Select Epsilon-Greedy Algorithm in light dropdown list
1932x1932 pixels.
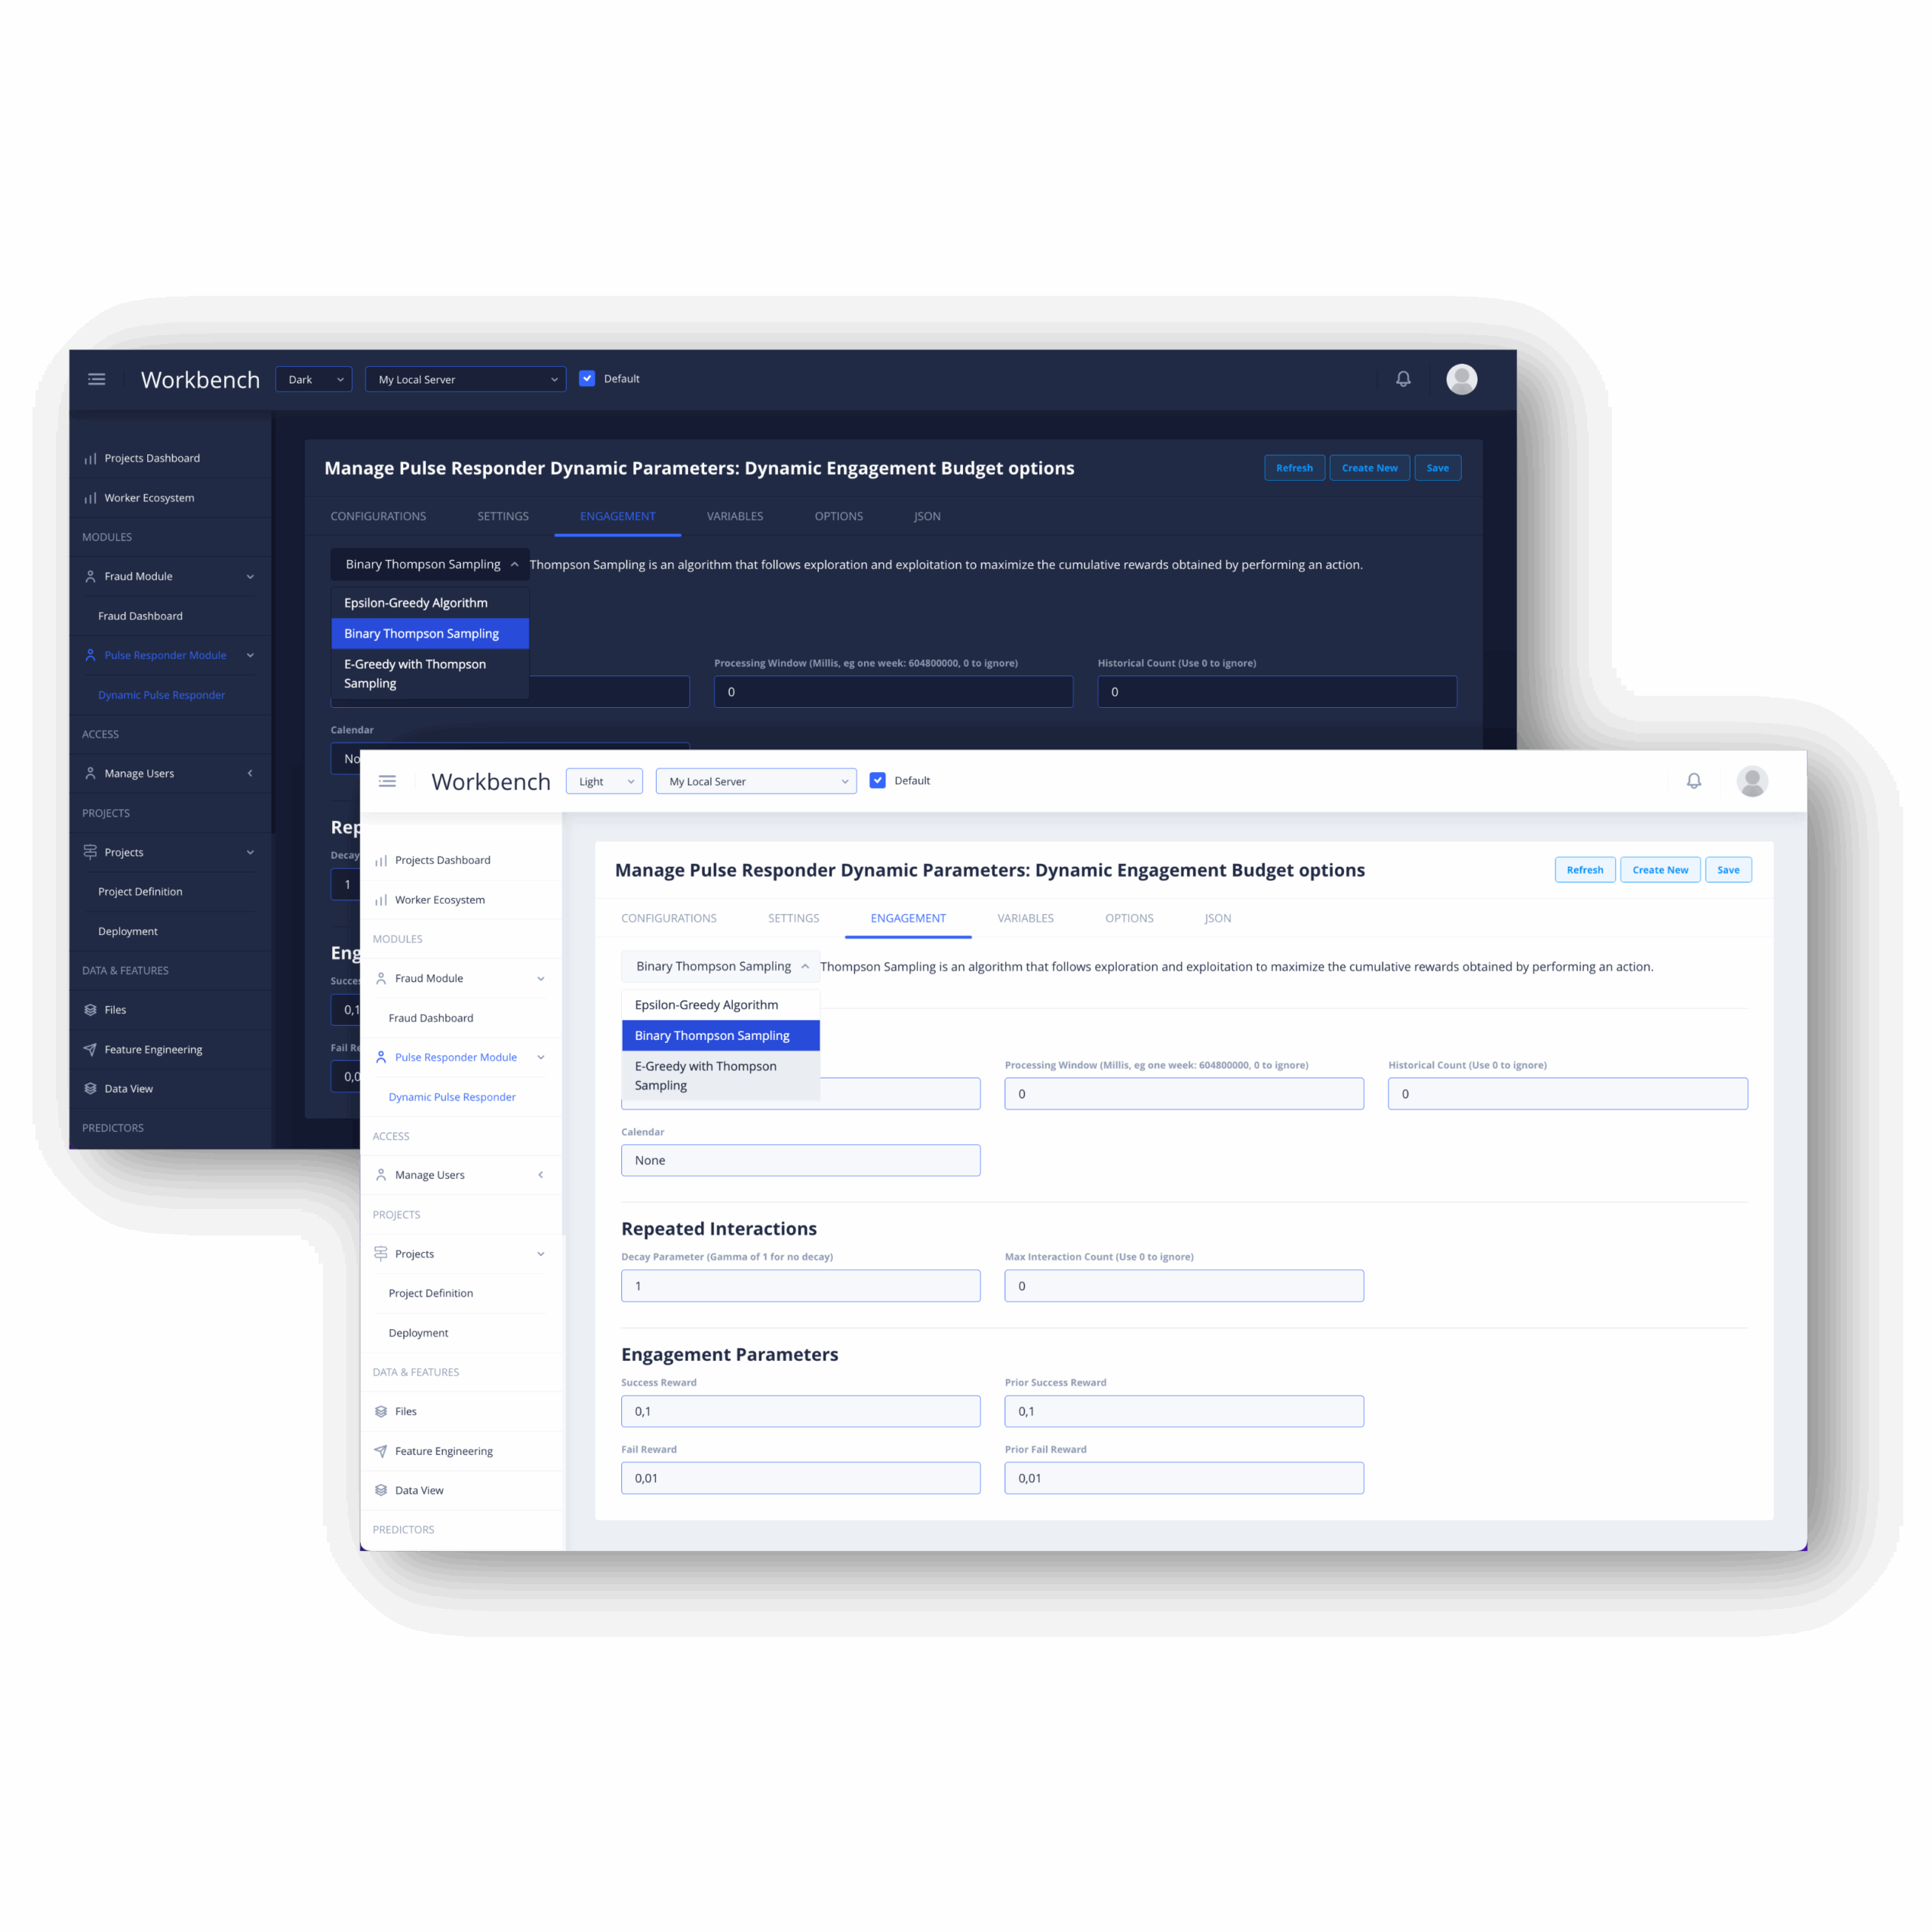tap(721, 1005)
